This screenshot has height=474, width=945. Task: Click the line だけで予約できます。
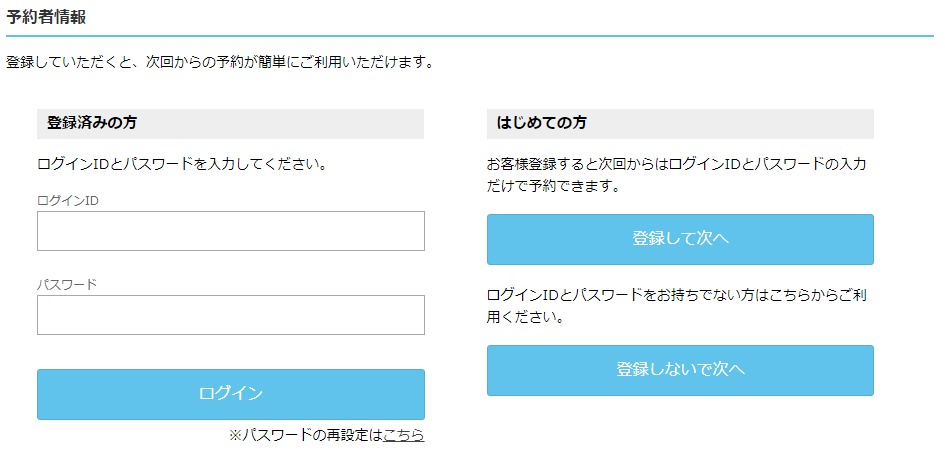tap(554, 186)
